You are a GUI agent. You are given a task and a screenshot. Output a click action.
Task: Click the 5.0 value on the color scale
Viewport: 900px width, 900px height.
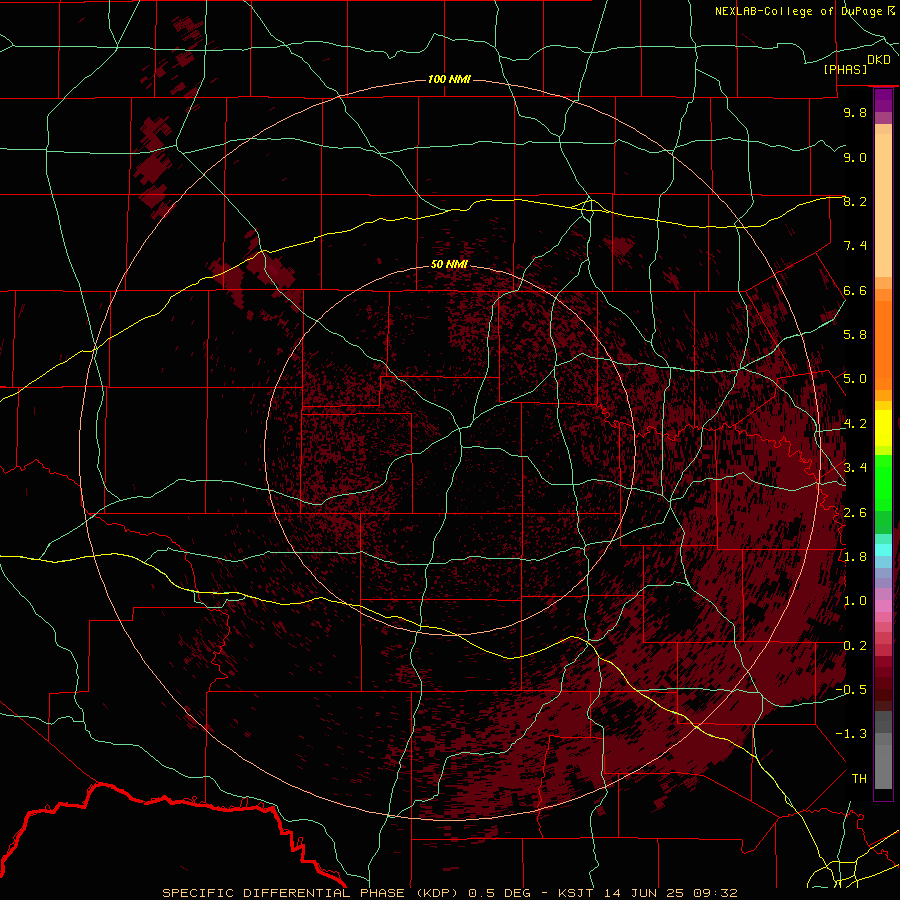(855, 379)
